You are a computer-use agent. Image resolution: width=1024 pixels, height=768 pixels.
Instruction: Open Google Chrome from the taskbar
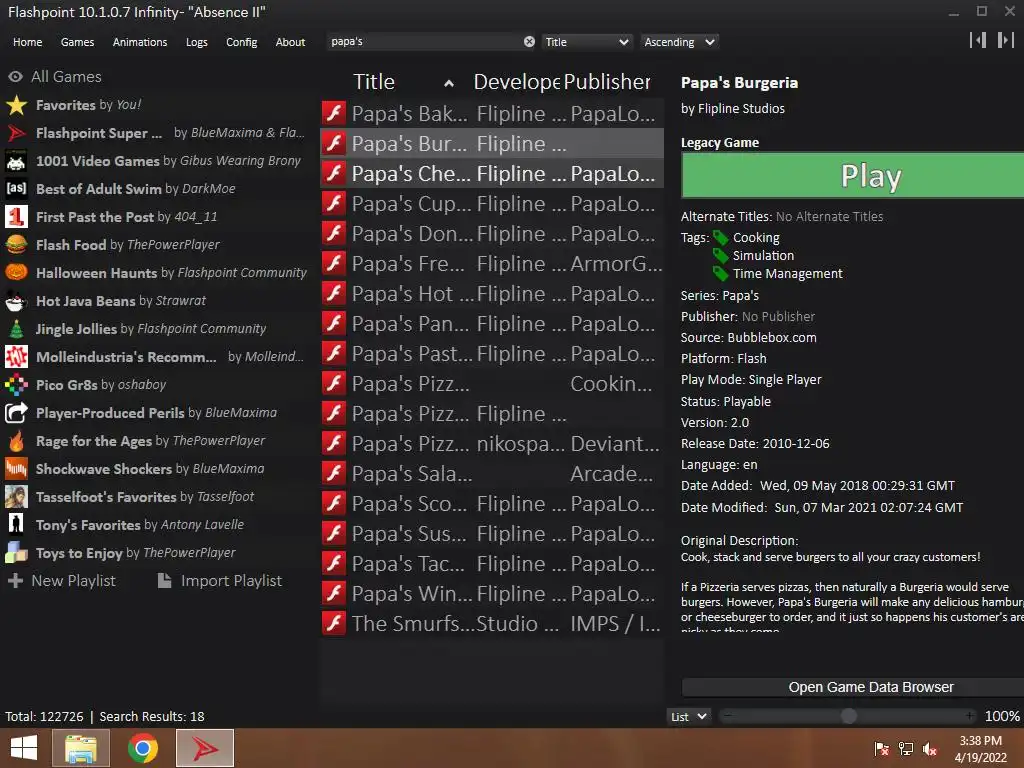coord(143,748)
